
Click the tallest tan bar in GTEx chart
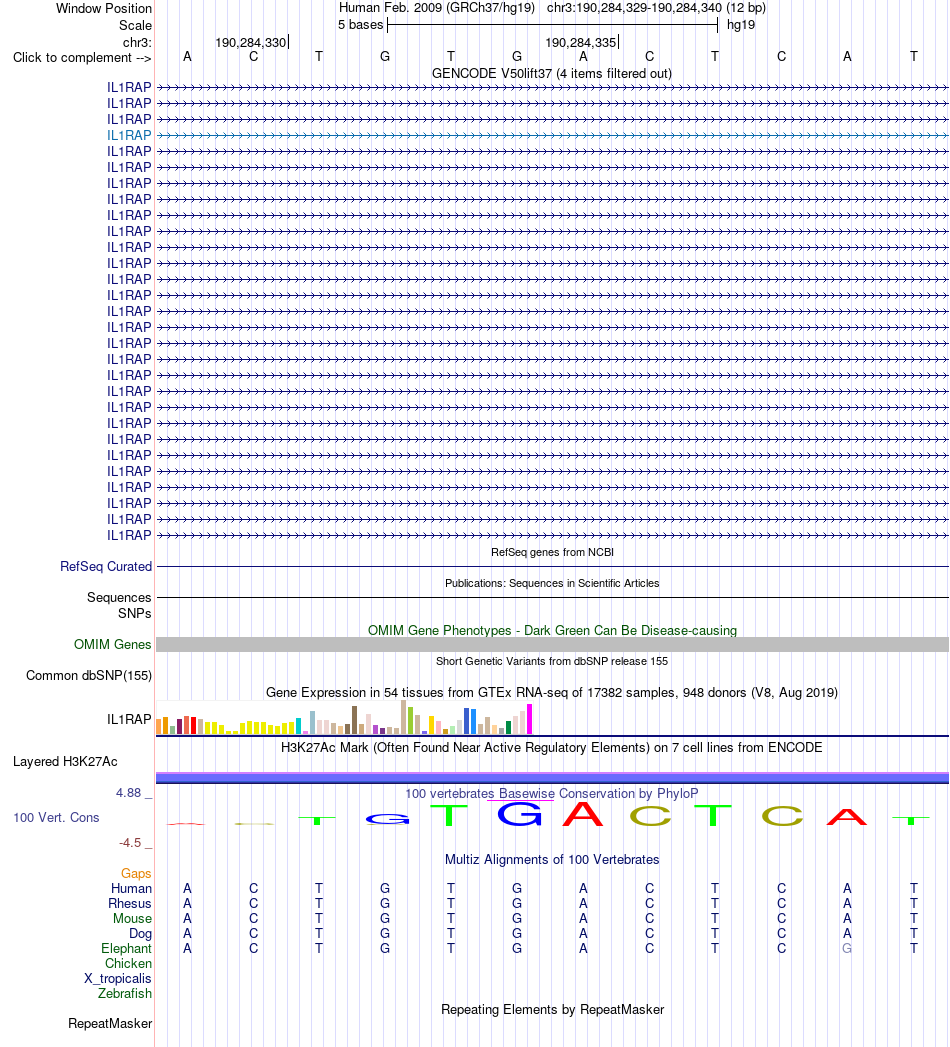(403, 717)
